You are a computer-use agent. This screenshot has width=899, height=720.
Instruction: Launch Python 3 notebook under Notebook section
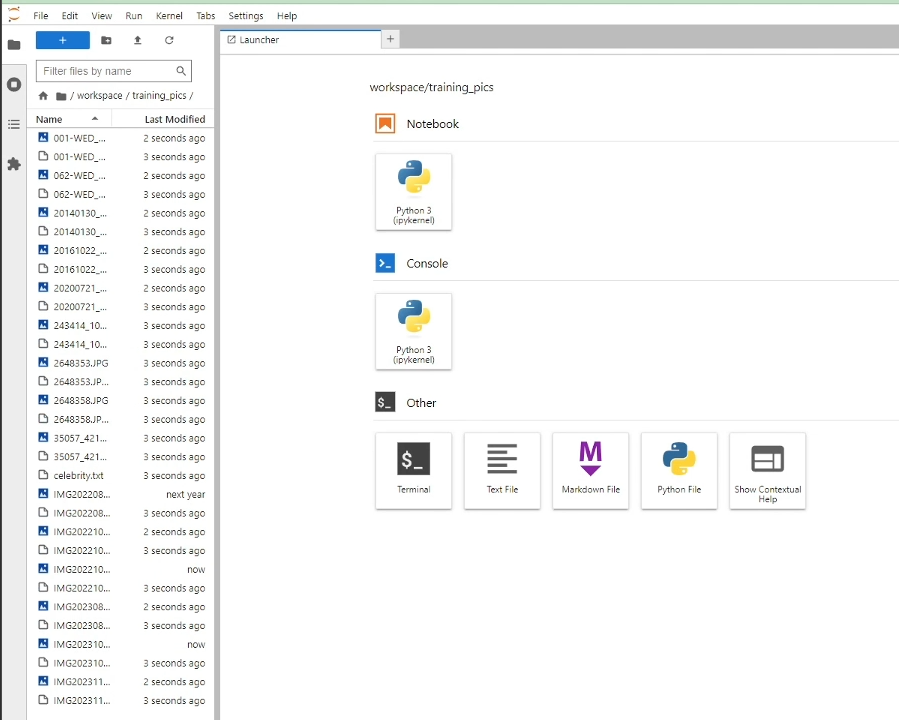point(413,191)
